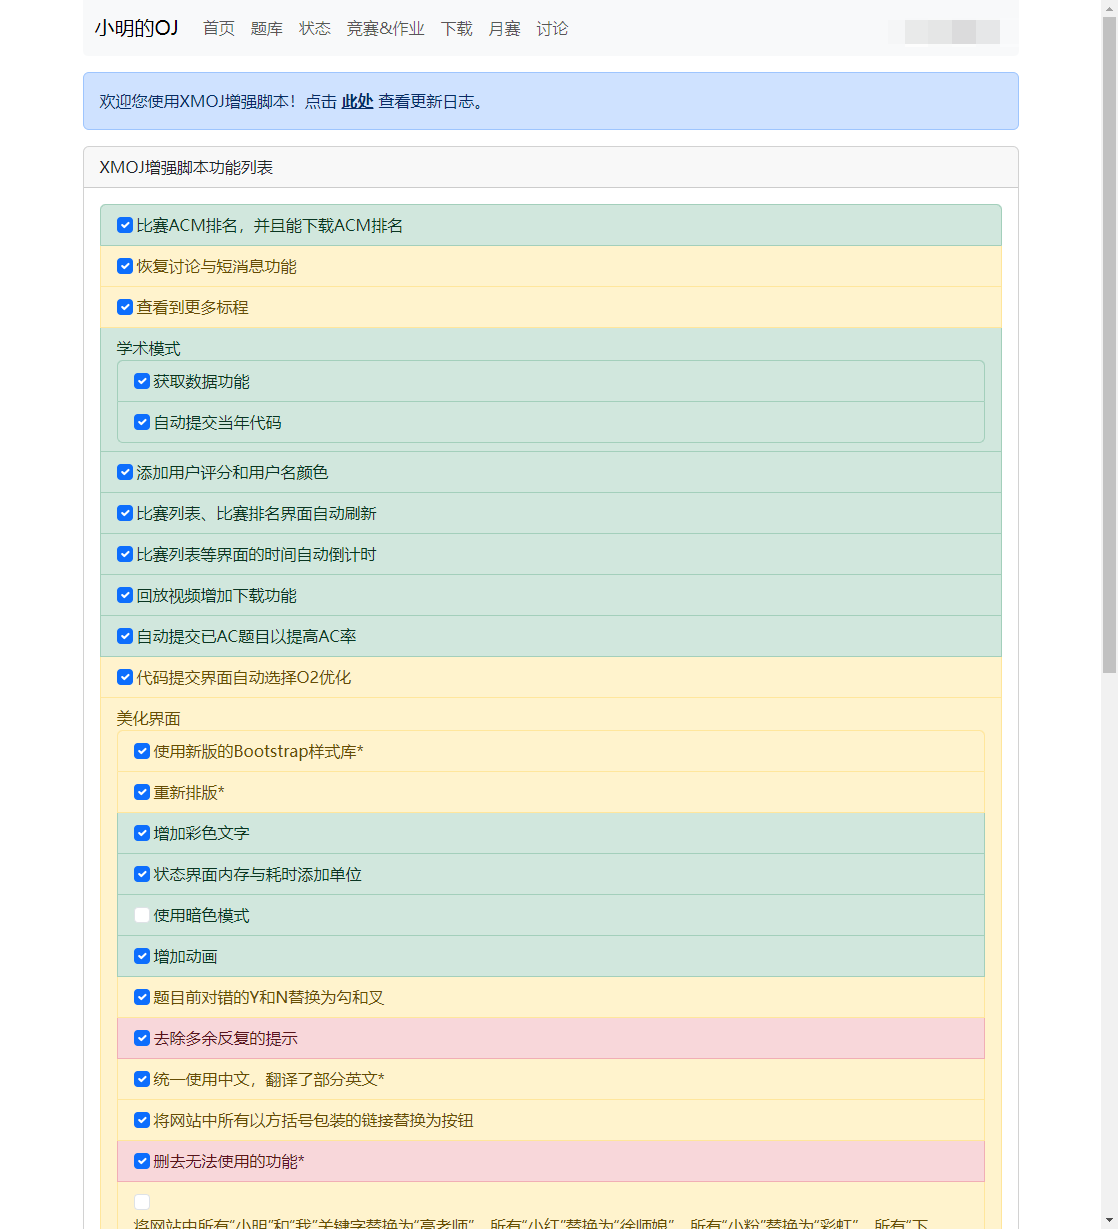Toggle the 查看到更多标程 checkbox
The width and height of the screenshot is (1118, 1229).
point(125,308)
